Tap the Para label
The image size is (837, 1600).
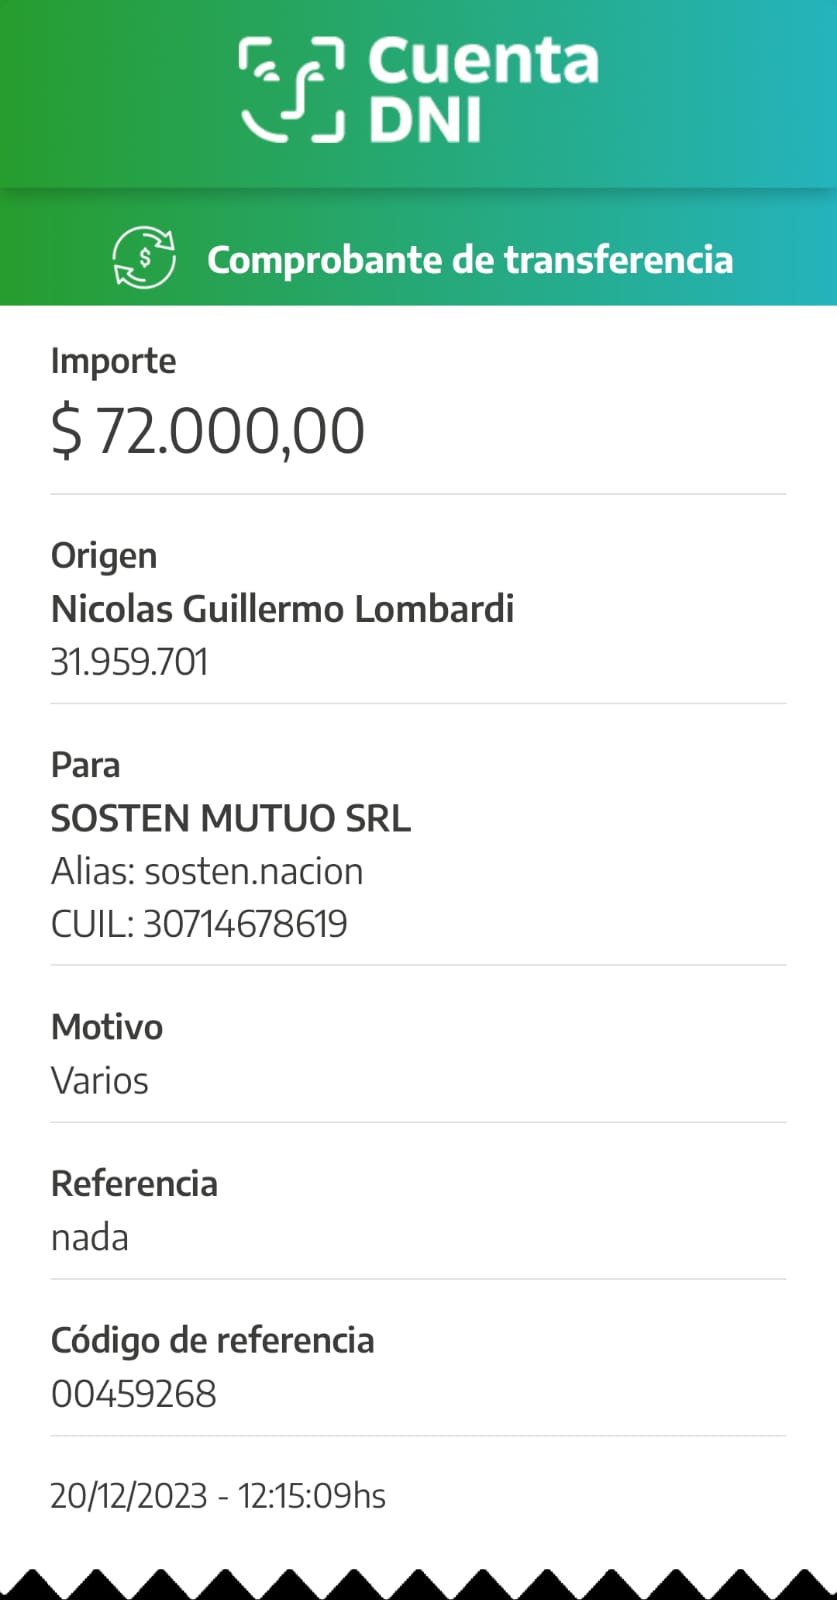pyautogui.click(x=85, y=766)
